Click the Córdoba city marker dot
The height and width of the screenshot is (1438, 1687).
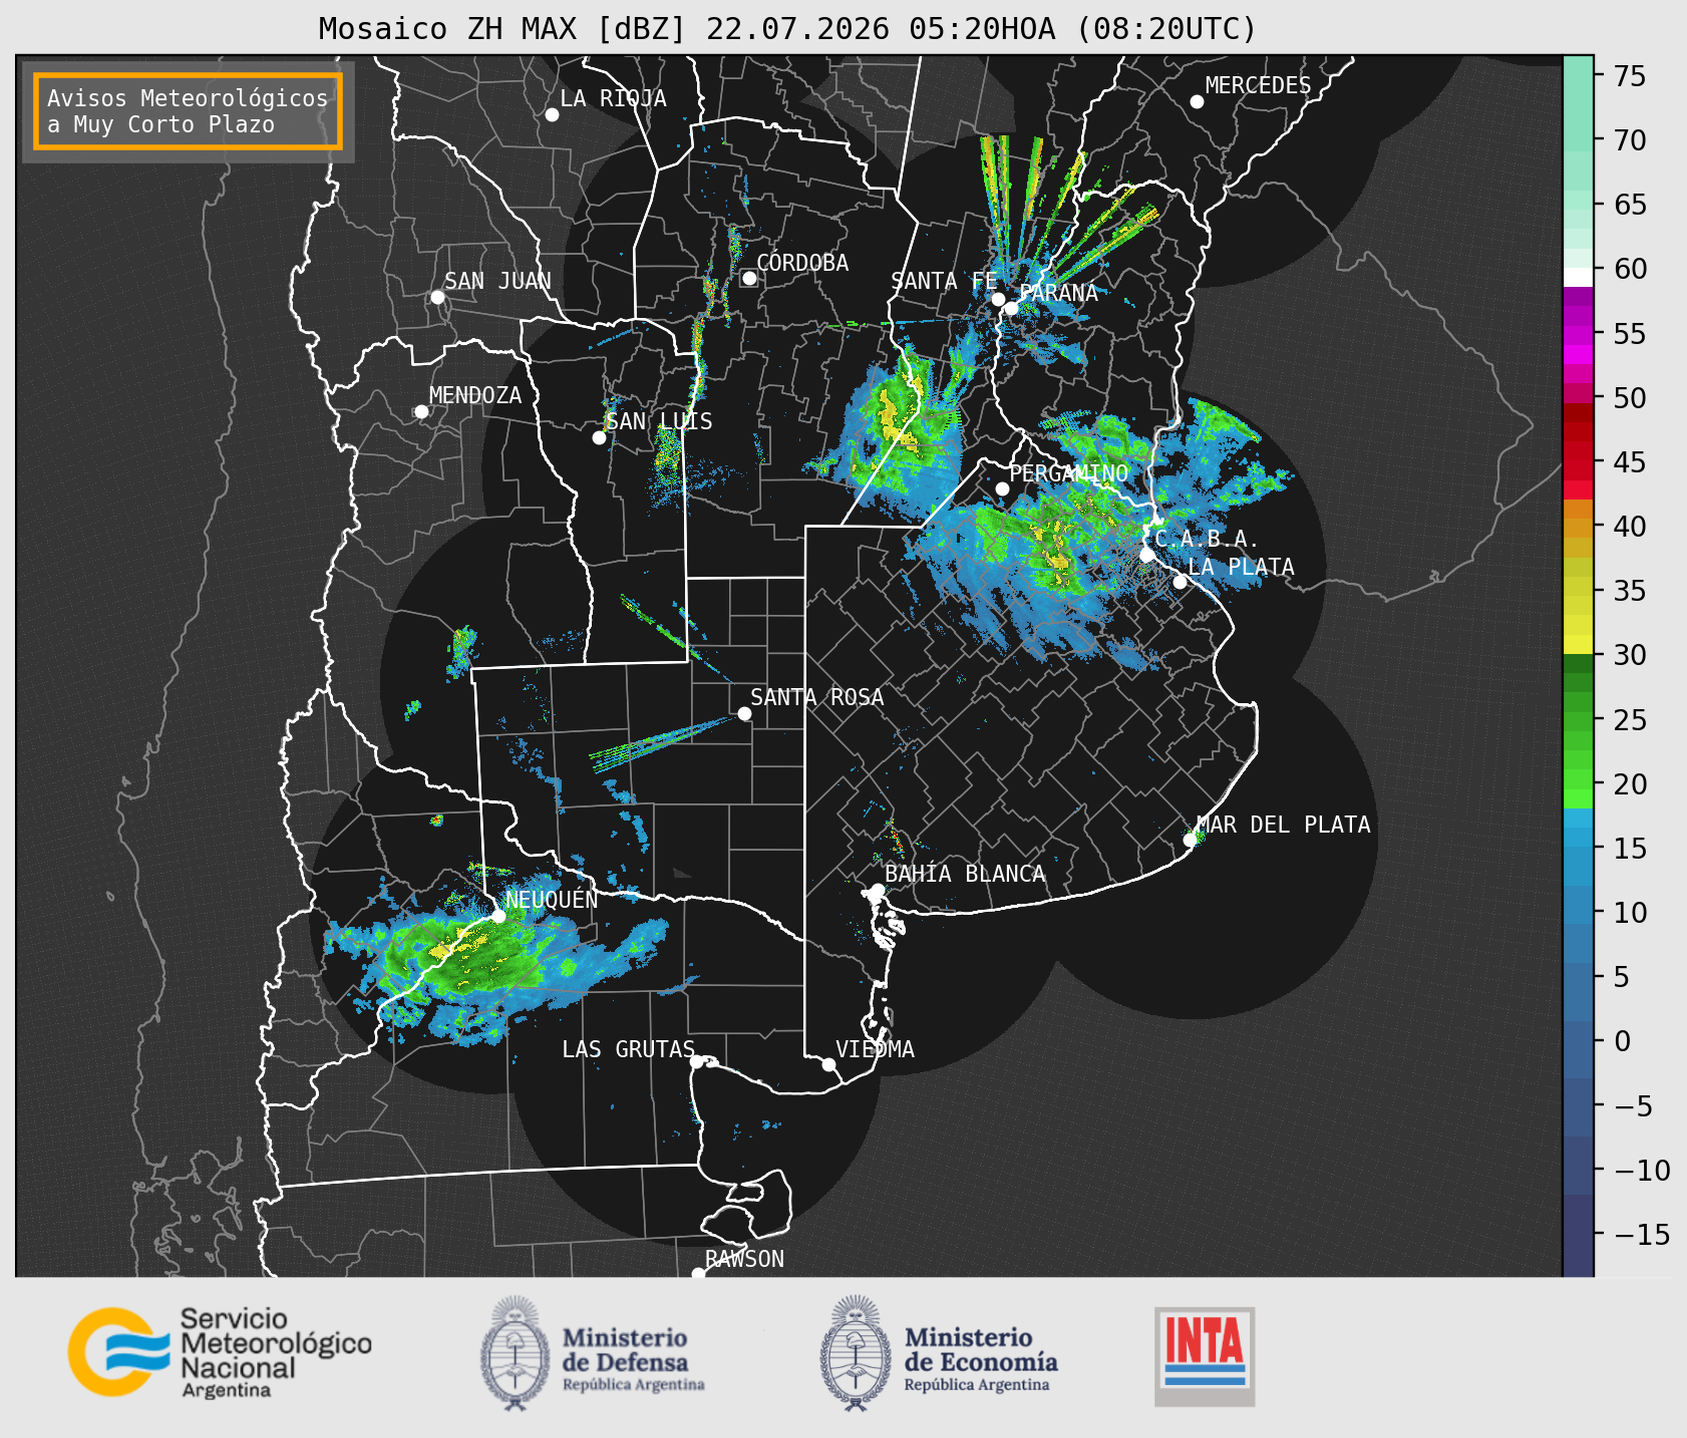coord(749,278)
